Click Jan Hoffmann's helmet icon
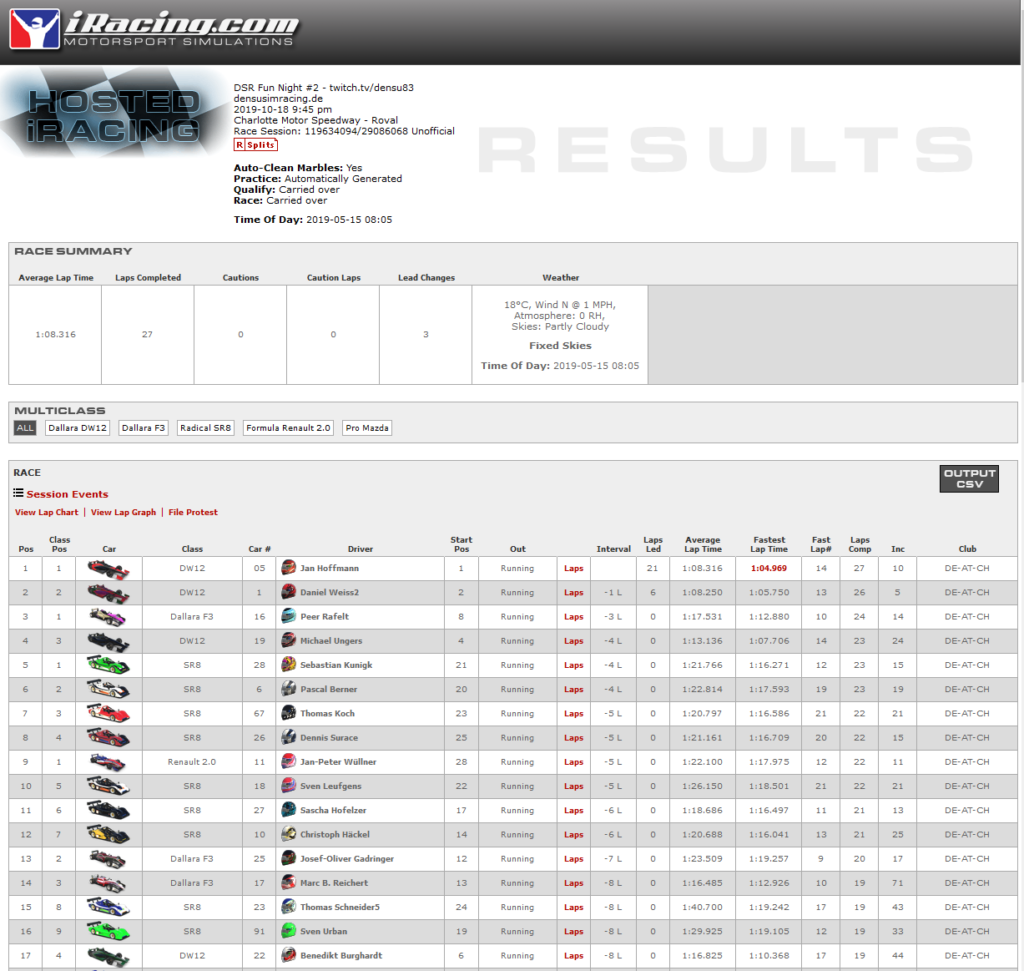 tap(289, 568)
